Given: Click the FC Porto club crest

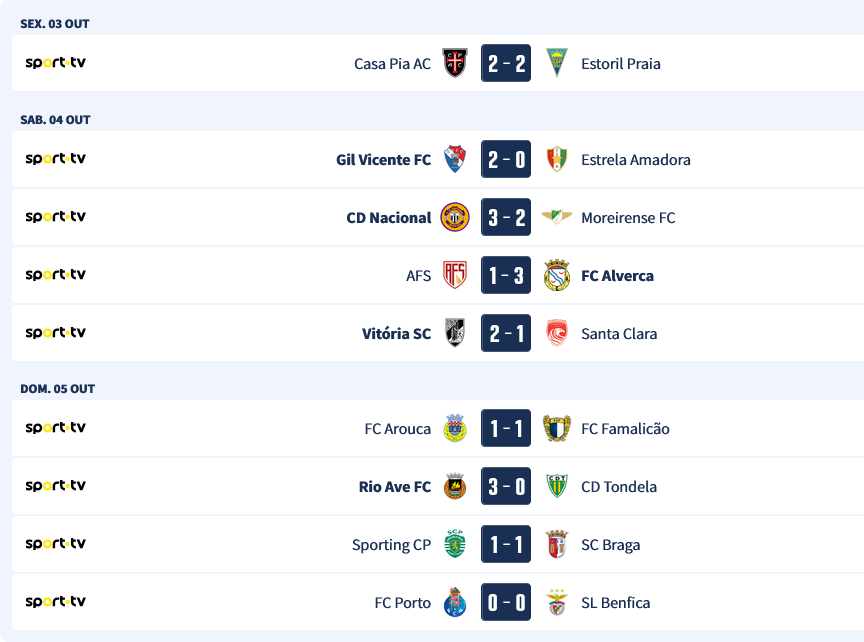Looking at the screenshot, I should point(455,603).
